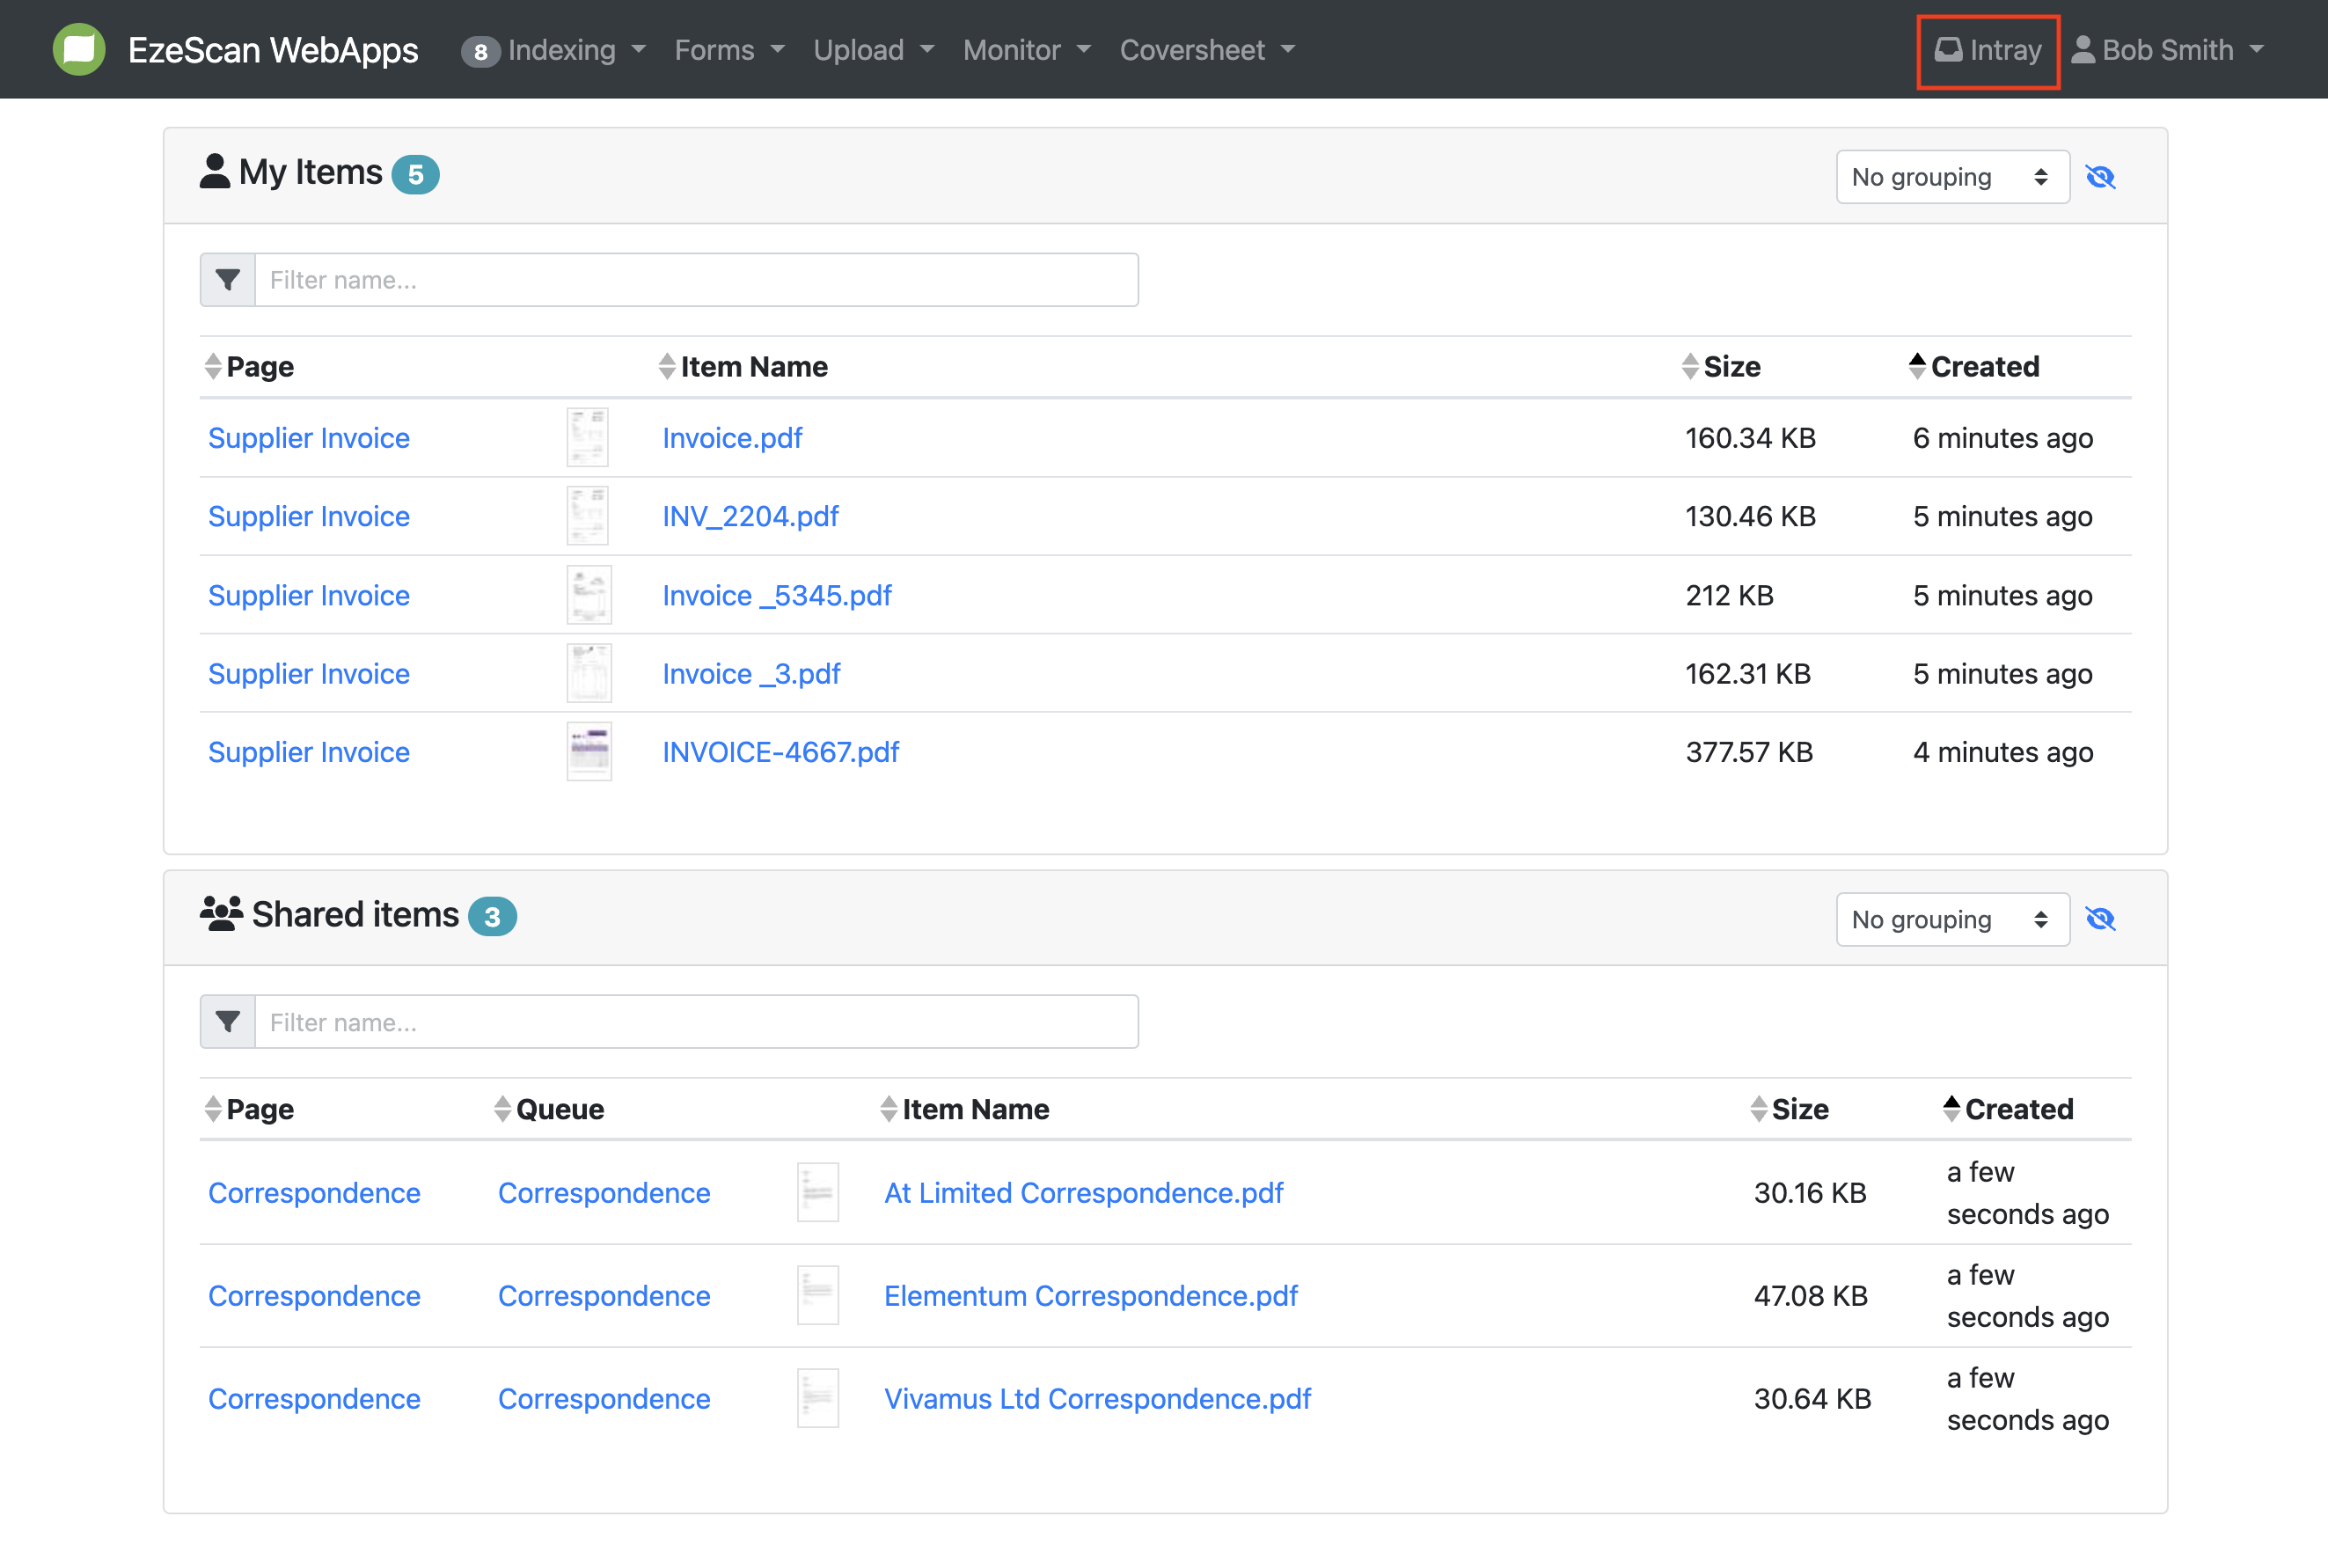Click the Shared items filter funnel icon
The image size is (2328, 1568).
coord(228,1022)
